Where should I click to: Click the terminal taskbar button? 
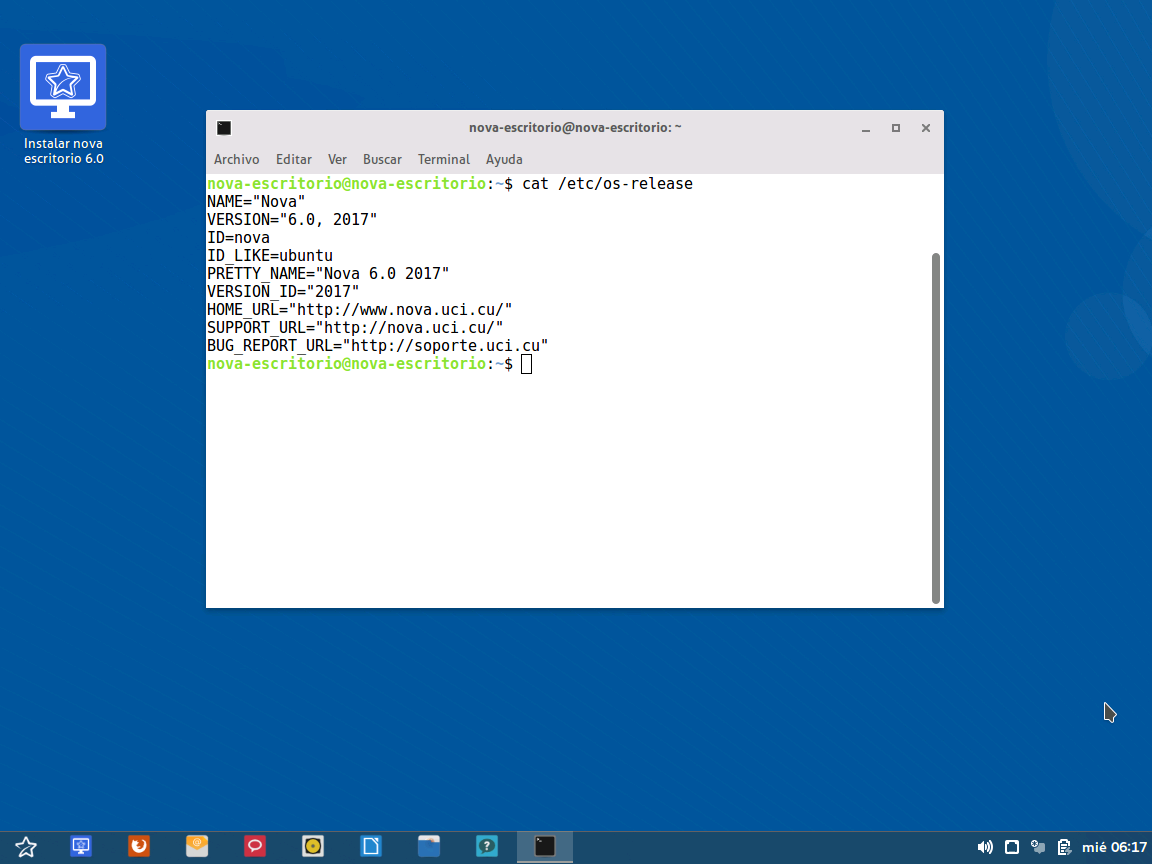[x=545, y=847]
